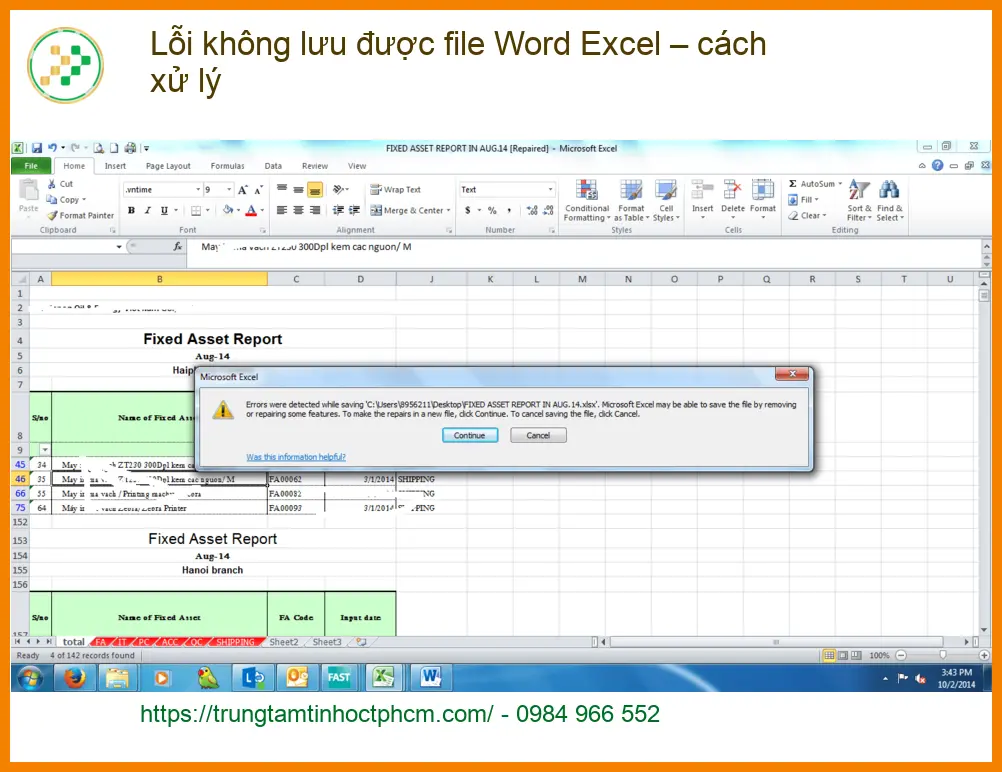Image resolution: width=1002 pixels, height=772 pixels.
Task: Open the Name Box dropdown arrow
Action: 119,247
